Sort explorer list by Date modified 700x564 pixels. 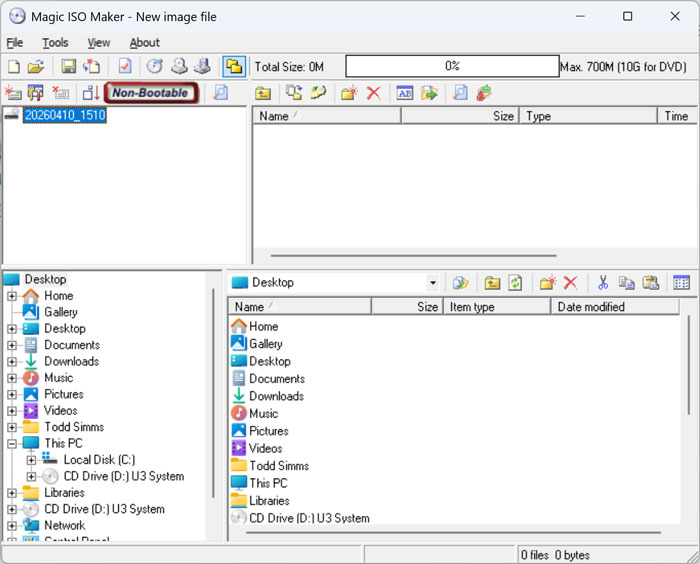615,307
